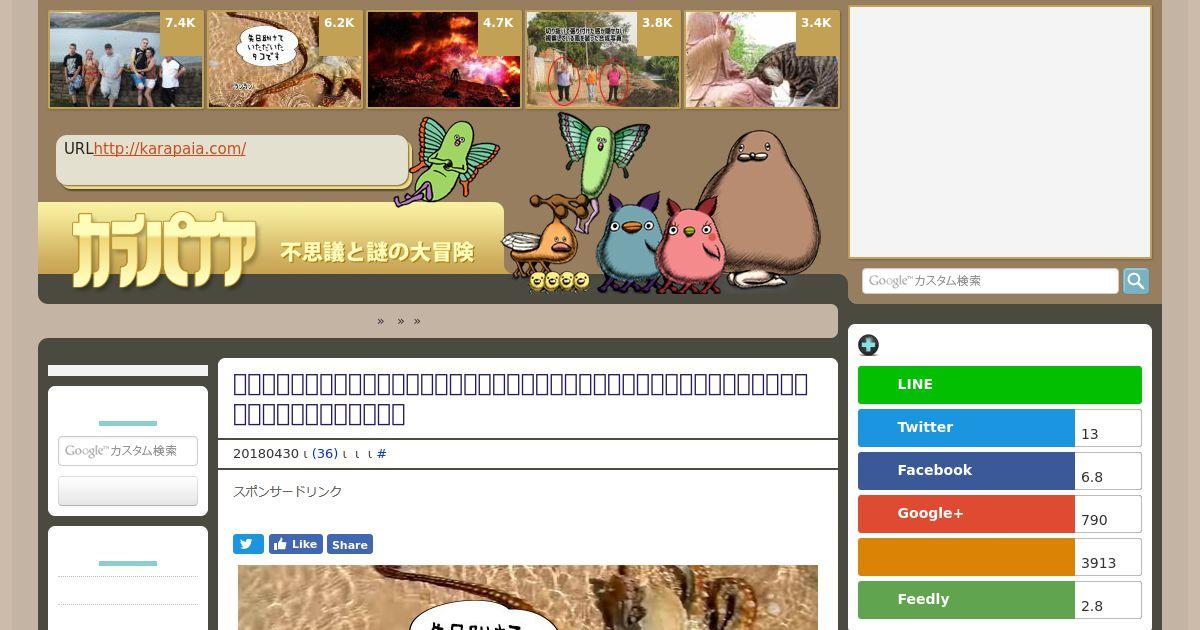Open the 6.2K octopus thumbnail
This screenshot has height=630, width=1200.
(285, 60)
